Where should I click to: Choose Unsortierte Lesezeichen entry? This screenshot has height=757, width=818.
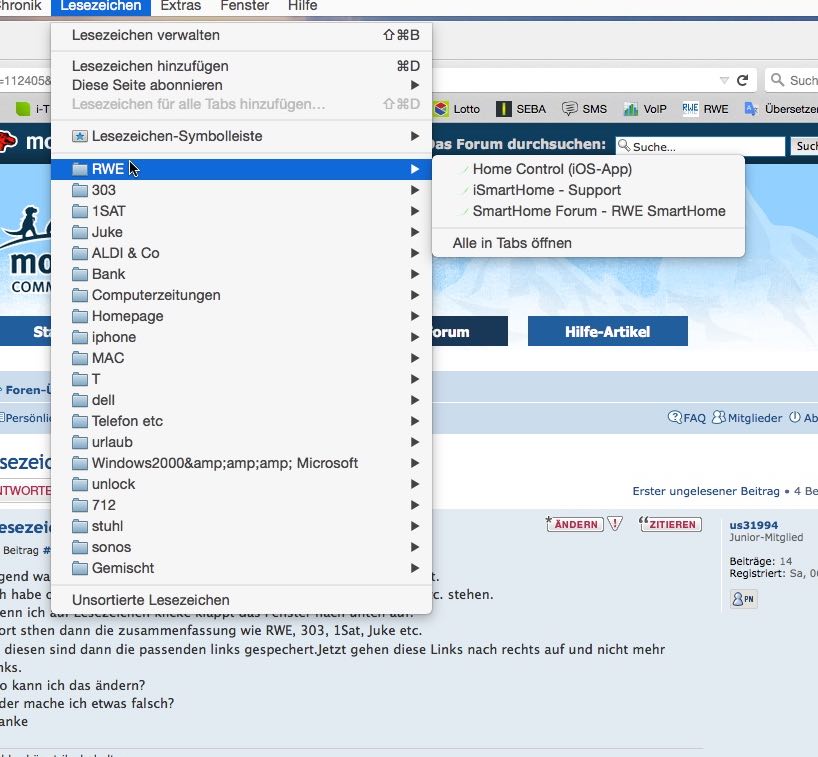click(241, 600)
